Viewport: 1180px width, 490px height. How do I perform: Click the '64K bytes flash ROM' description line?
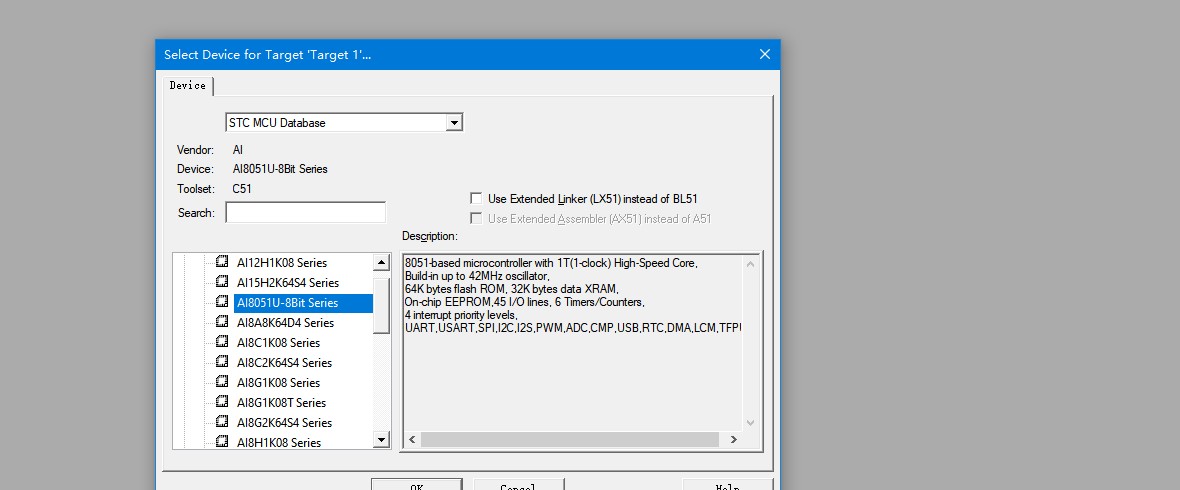pyautogui.click(x=510, y=289)
